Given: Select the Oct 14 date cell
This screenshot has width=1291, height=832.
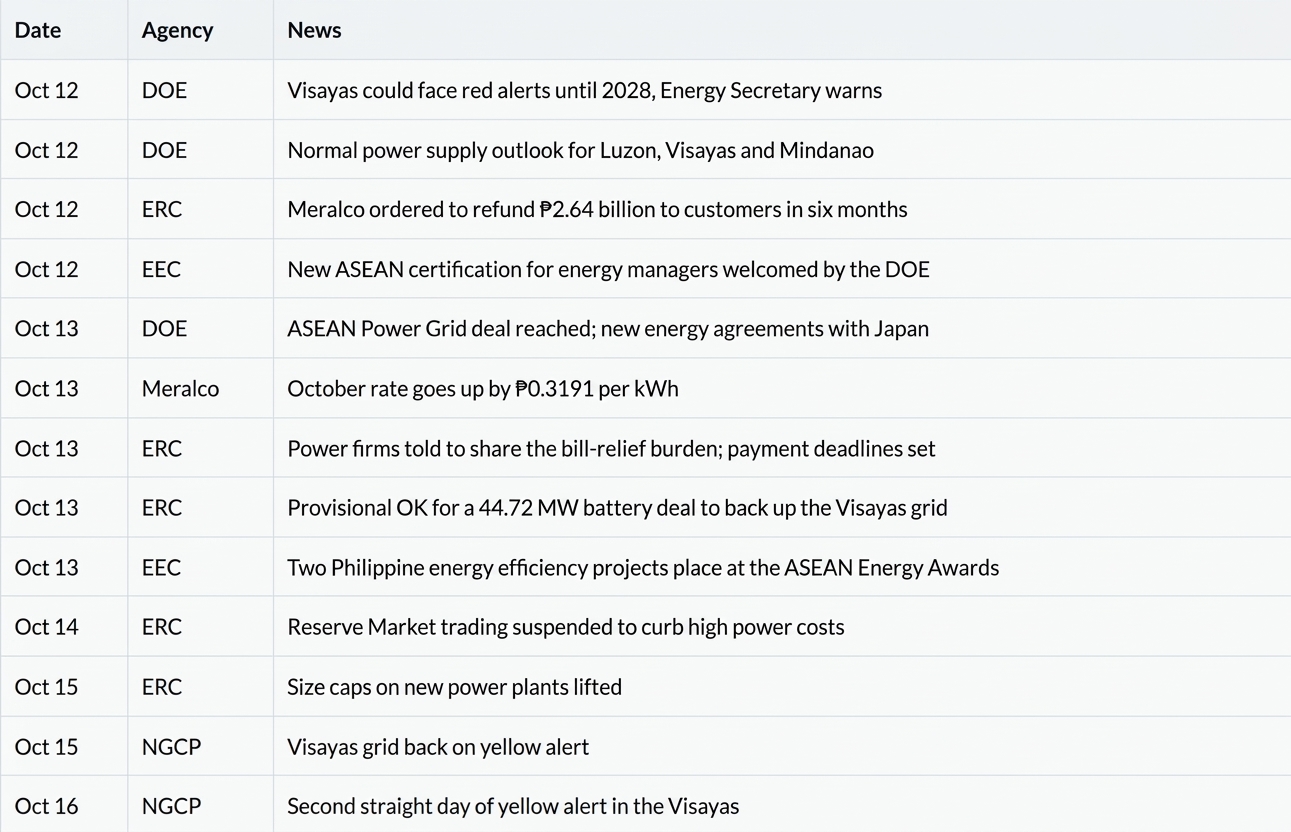Looking at the screenshot, I should pos(46,627).
